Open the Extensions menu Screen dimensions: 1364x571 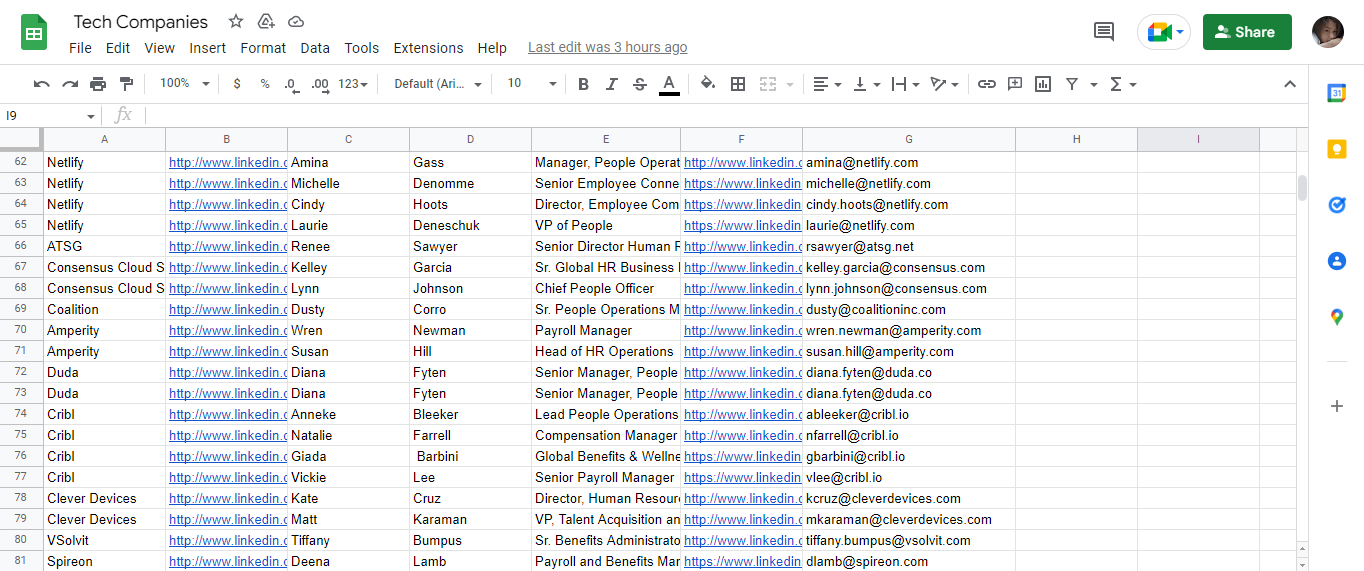click(x=428, y=48)
